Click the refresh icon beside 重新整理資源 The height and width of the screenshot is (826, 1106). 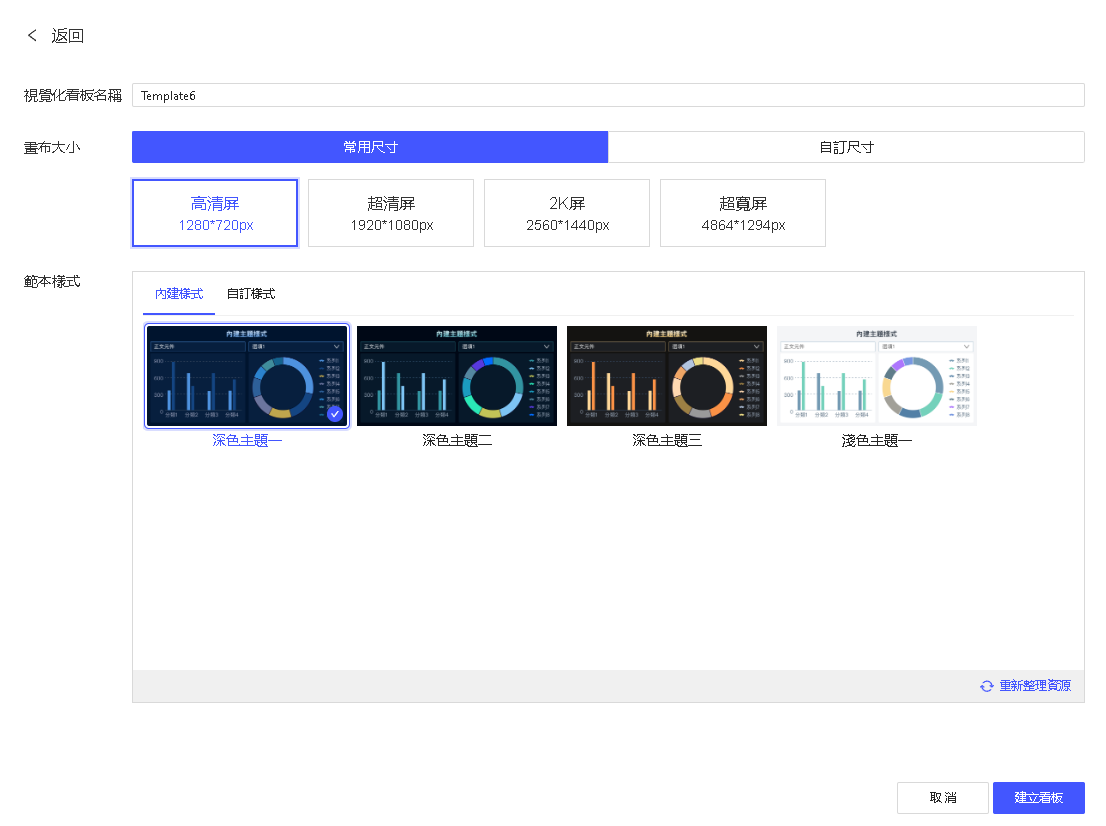pos(987,686)
